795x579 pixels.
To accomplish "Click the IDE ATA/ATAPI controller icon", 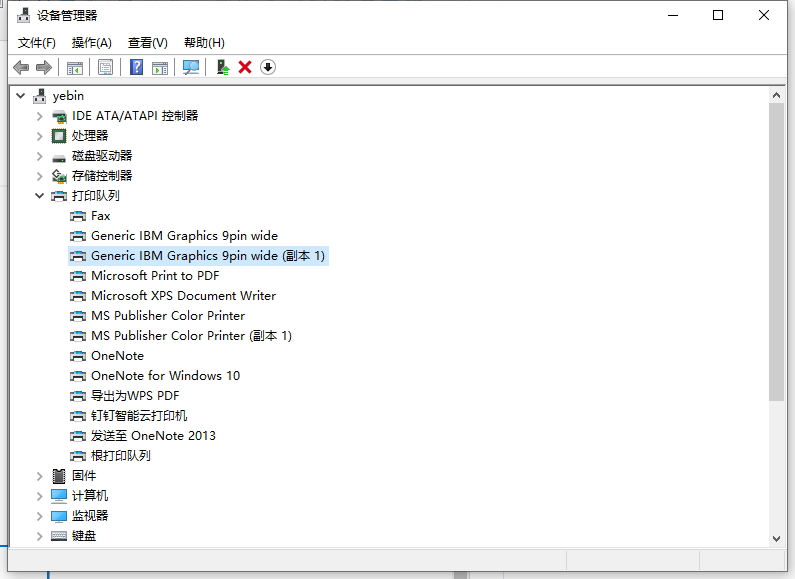I will (x=59, y=116).
